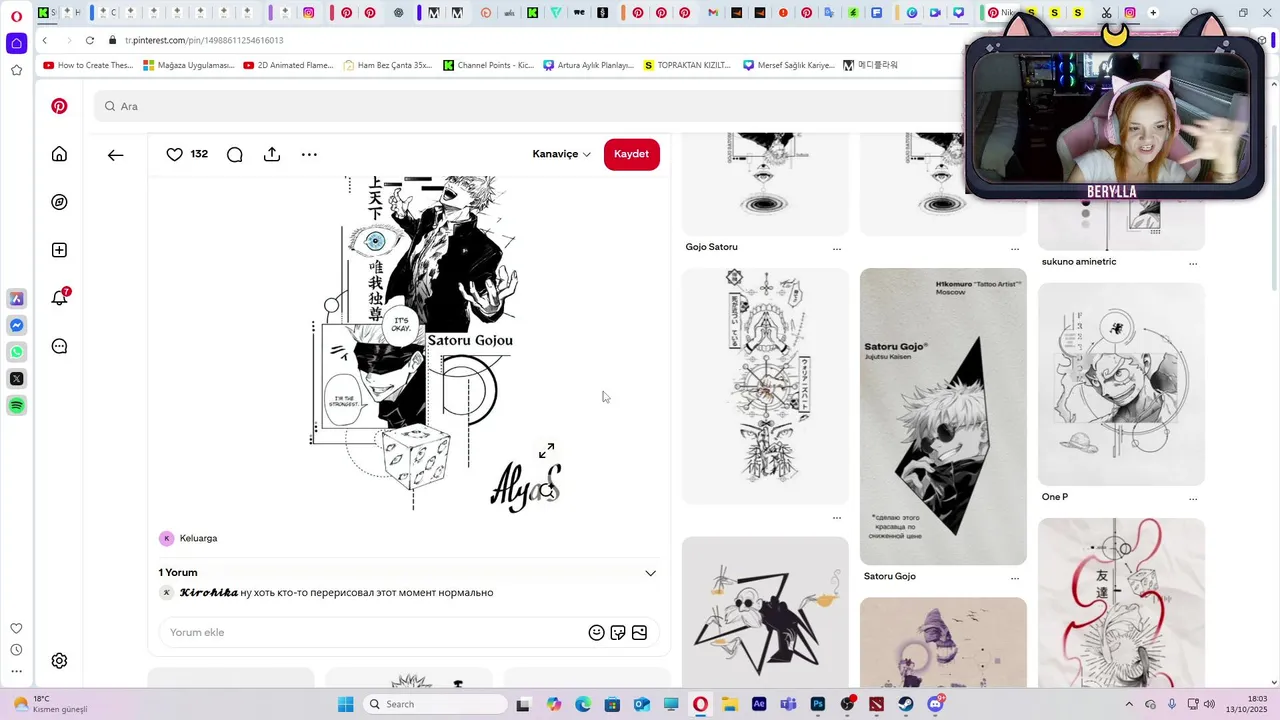Open 'Mağaza Uygulaması...' bookmark

(x=189, y=65)
